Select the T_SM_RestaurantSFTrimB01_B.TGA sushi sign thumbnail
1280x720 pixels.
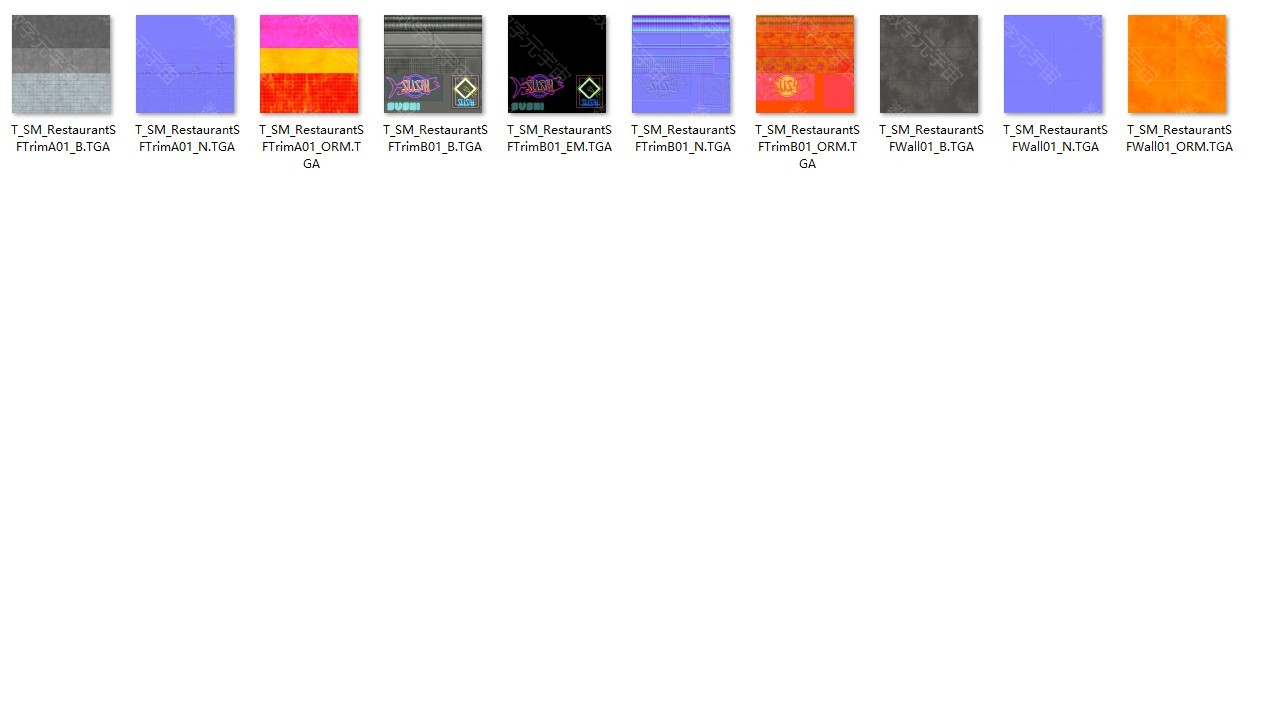click(x=433, y=64)
